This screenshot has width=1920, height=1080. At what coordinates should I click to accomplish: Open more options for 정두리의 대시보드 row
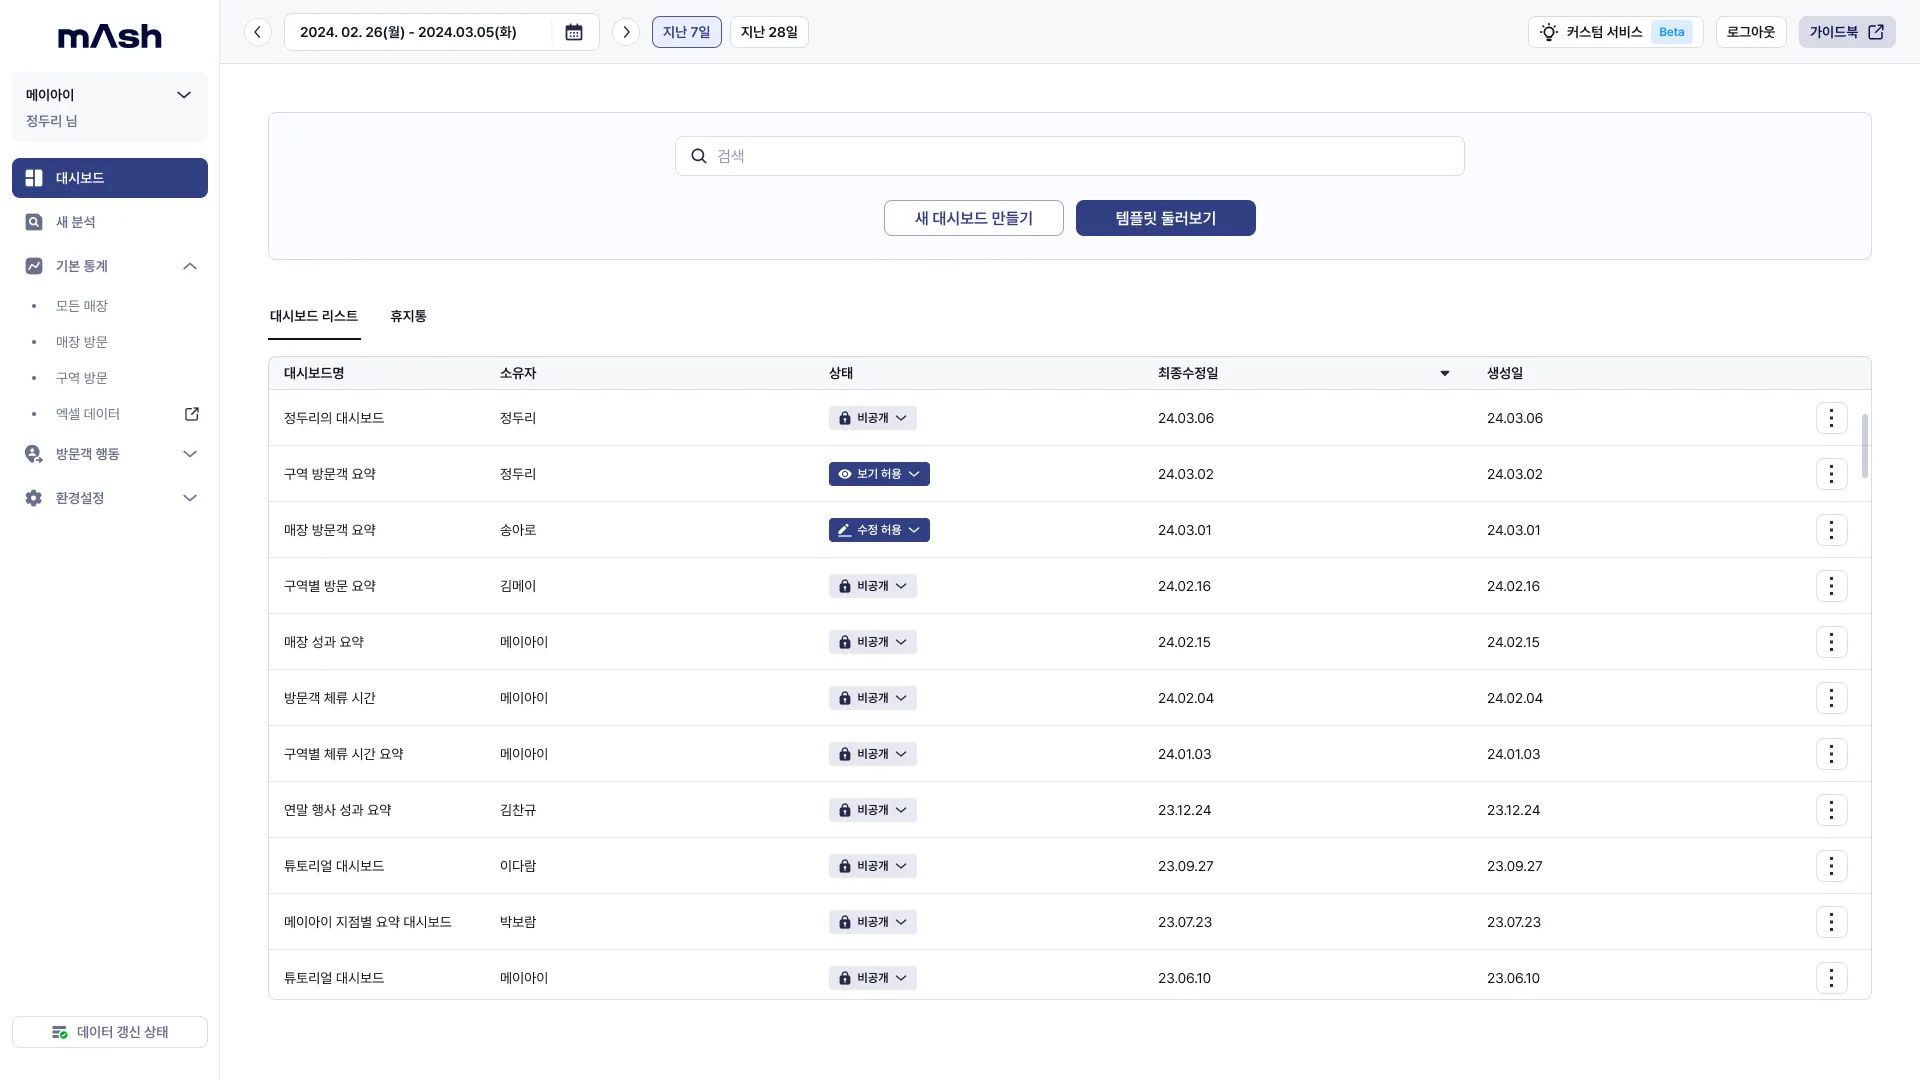(1830, 418)
